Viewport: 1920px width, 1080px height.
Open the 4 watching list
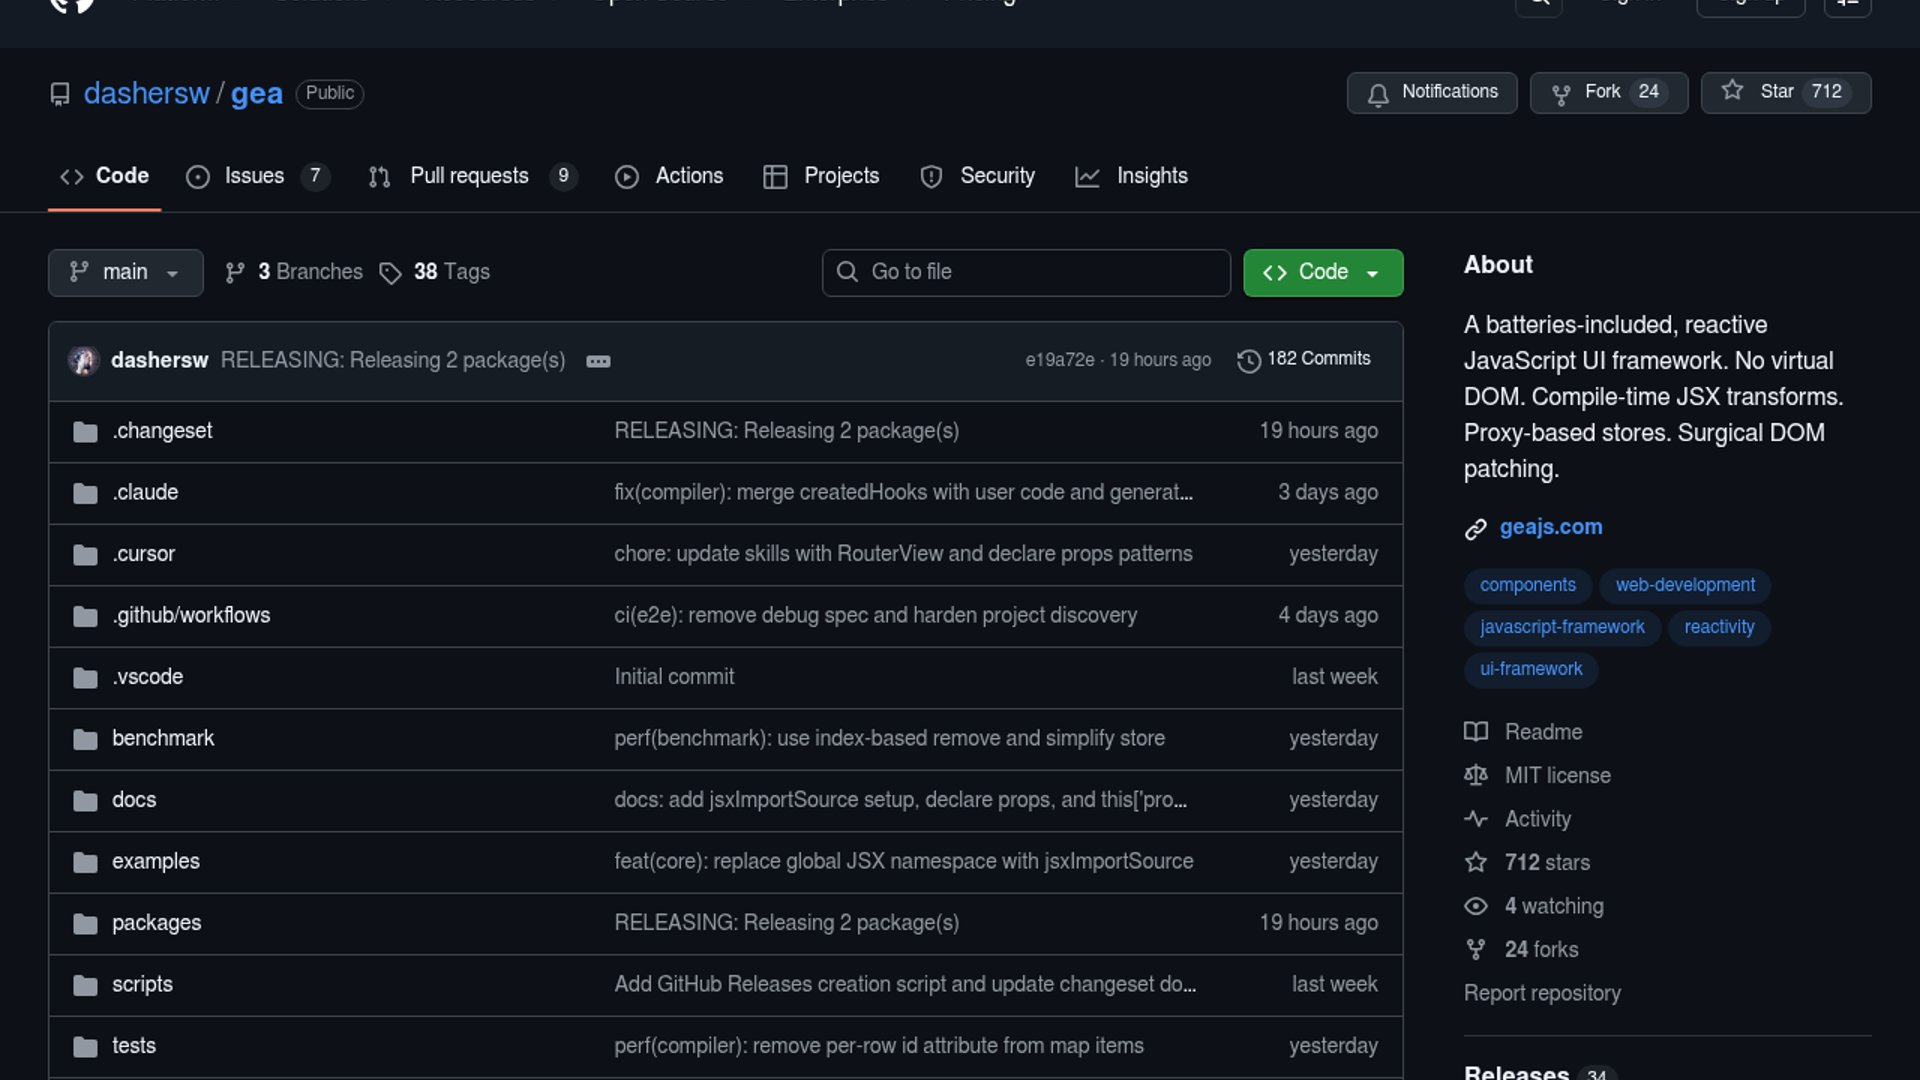point(1553,906)
